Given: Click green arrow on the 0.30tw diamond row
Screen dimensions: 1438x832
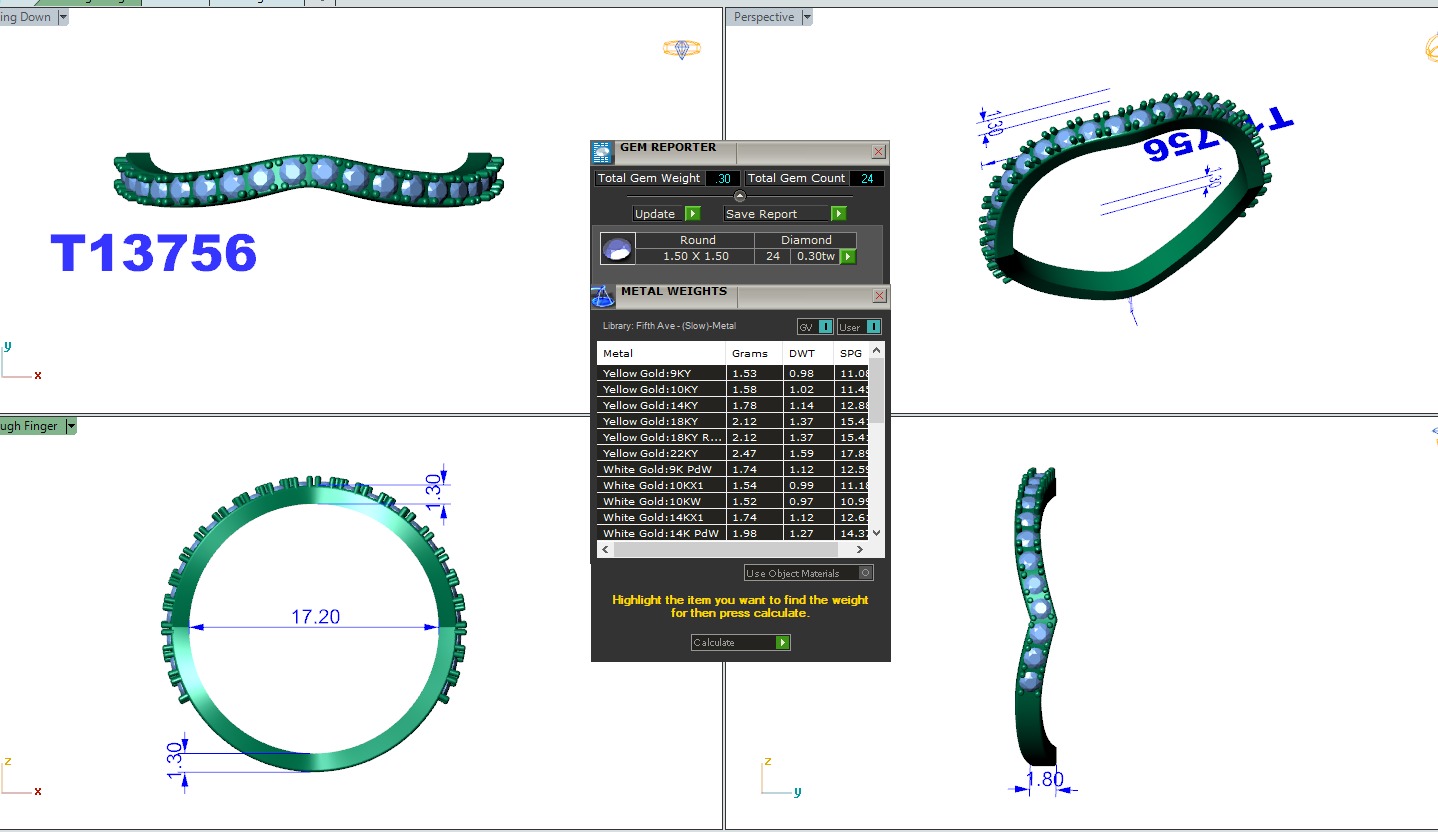Looking at the screenshot, I should (848, 257).
